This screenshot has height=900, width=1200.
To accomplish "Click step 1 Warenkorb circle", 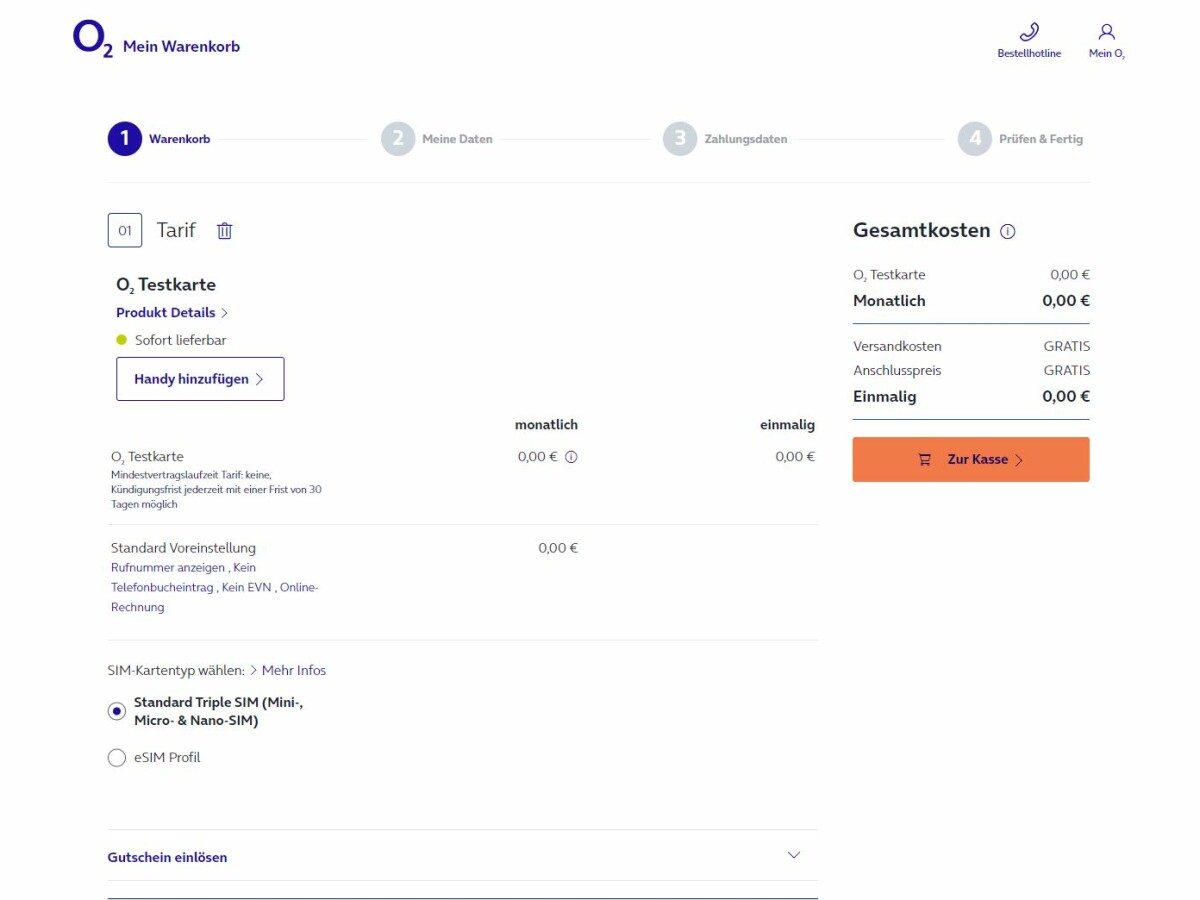I will point(125,139).
